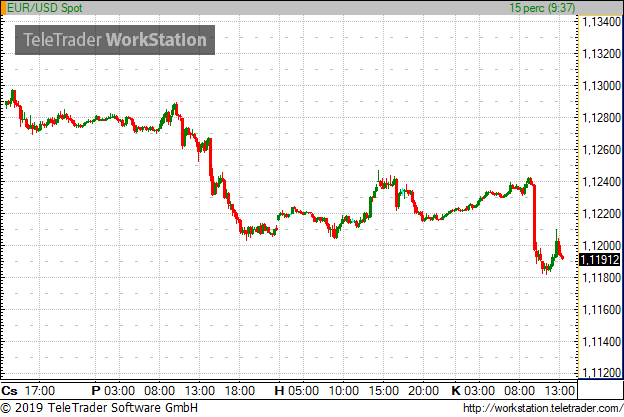Click the final 13:00 time label
The width and height of the screenshot is (624, 417).
(x=560, y=391)
